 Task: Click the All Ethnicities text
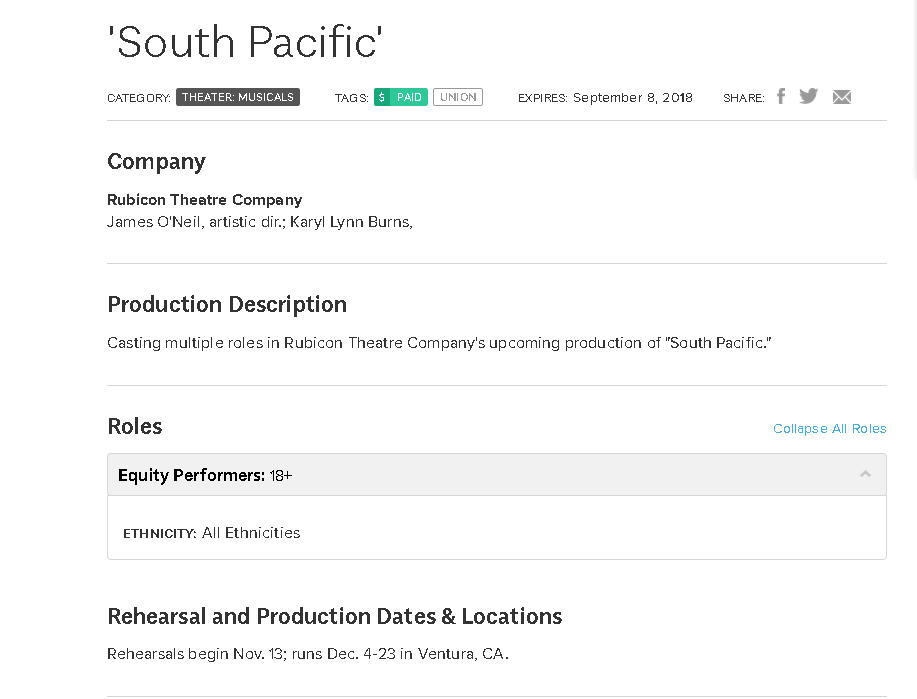[251, 533]
